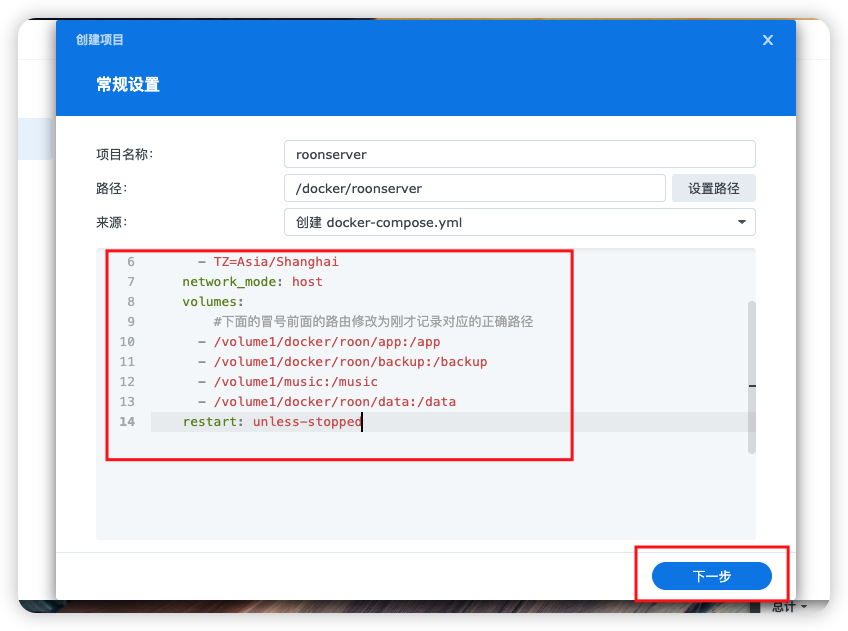Click the network_mode: host line
Viewport: 848px width, 631px height.
252,282
